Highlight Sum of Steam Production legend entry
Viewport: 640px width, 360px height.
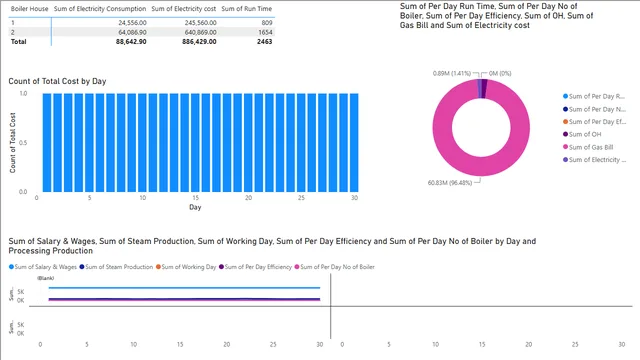116,267
